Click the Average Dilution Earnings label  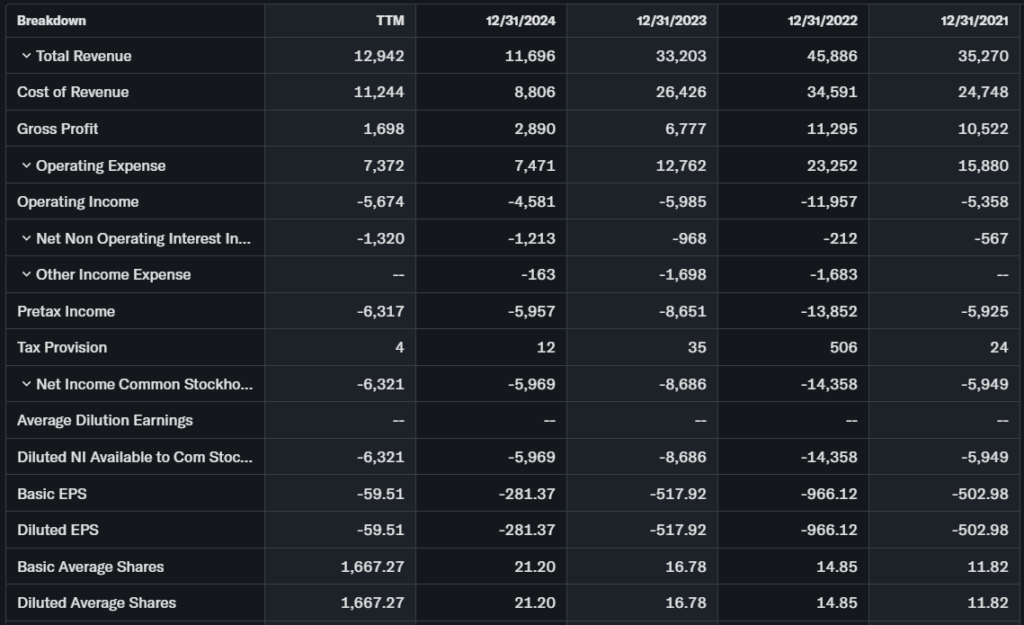pos(105,421)
